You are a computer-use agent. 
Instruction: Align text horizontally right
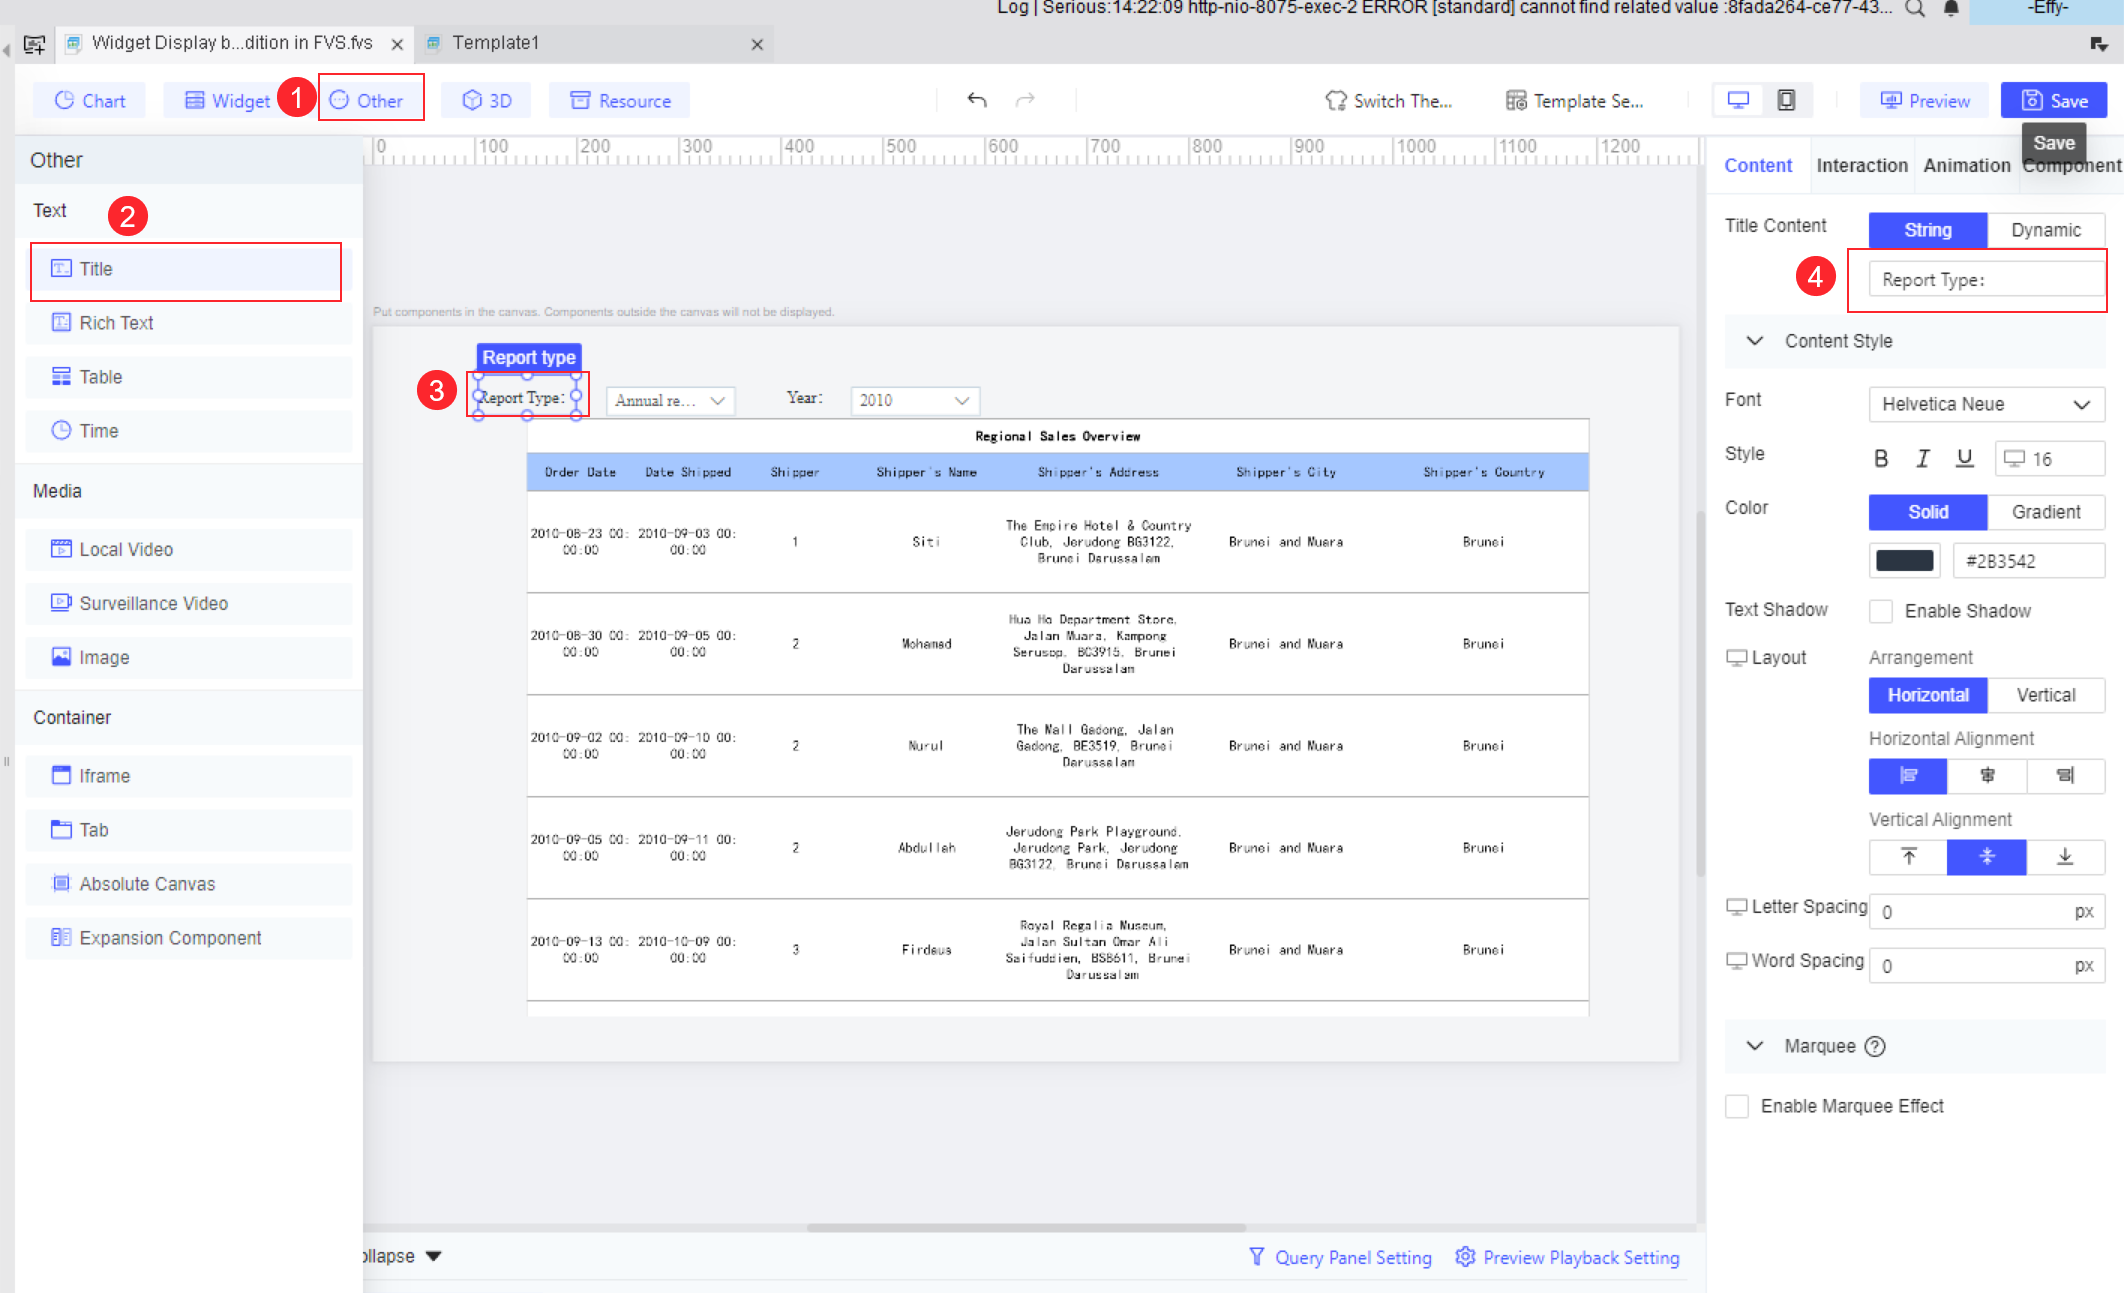2066,775
